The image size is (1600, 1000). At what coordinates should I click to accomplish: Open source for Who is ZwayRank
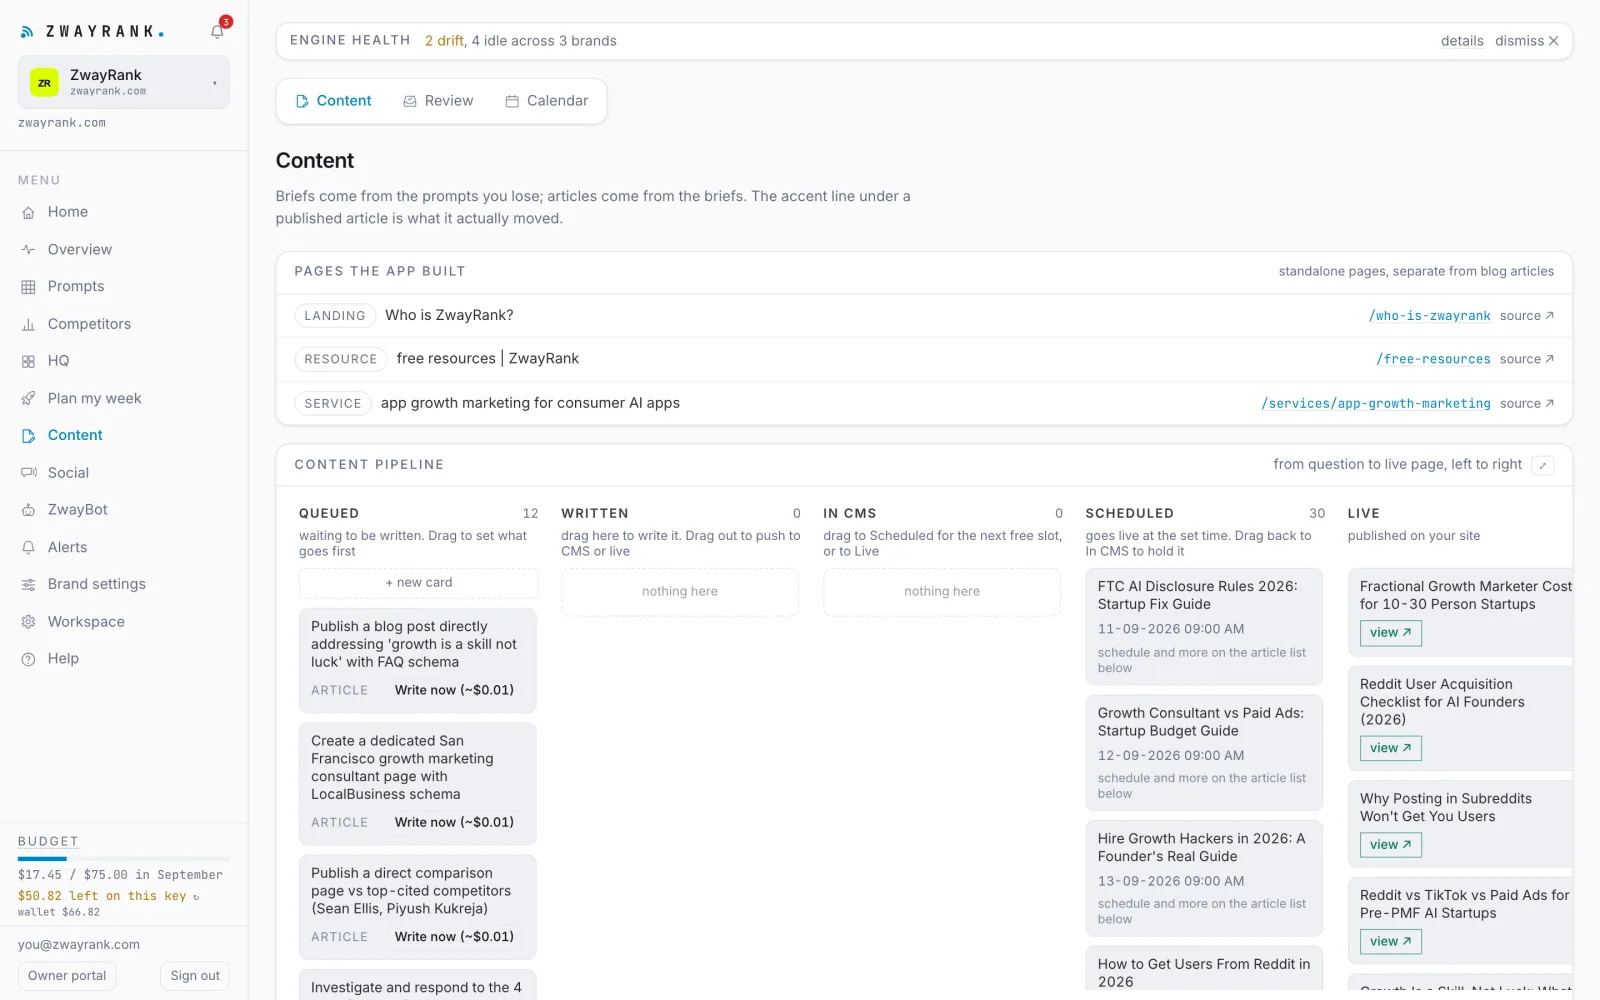click(1527, 316)
